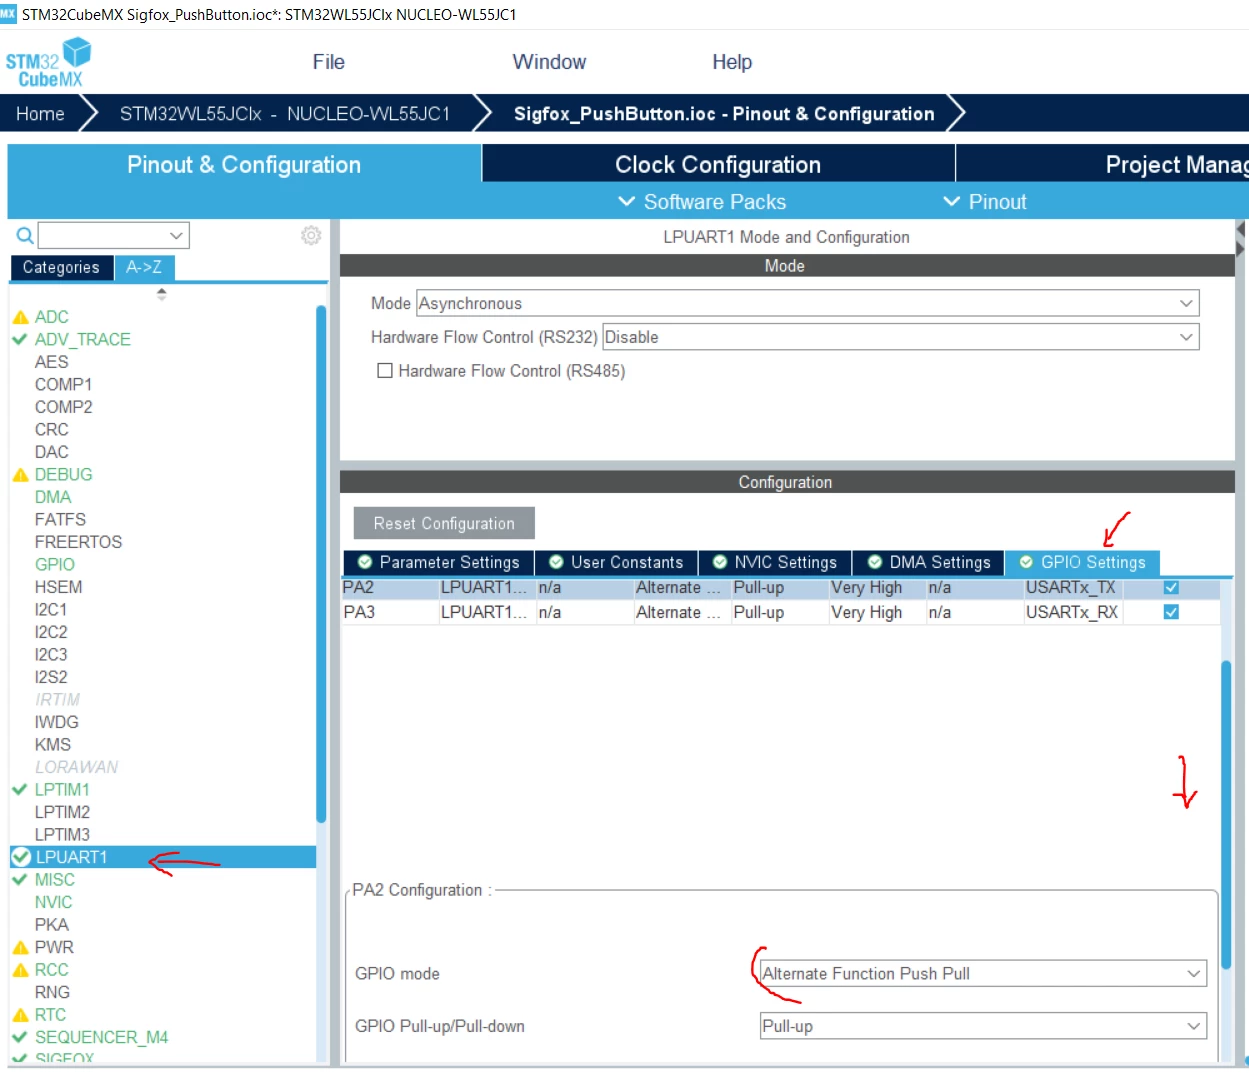The width and height of the screenshot is (1249, 1074).
Task: Open the GPIO mode Alternate Function dropdown
Action: (983, 973)
